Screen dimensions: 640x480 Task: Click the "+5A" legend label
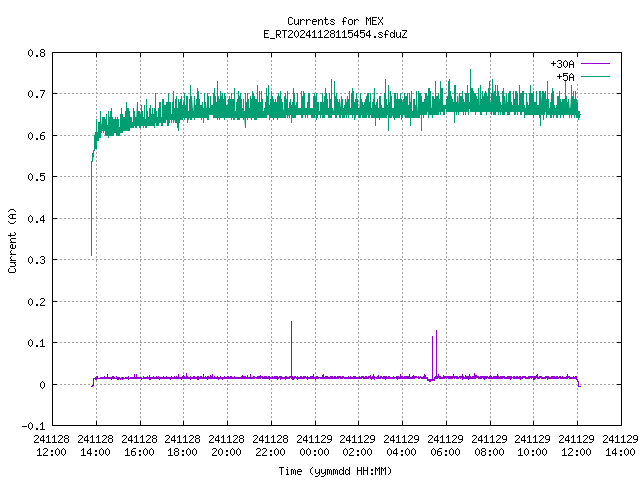coord(565,77)
